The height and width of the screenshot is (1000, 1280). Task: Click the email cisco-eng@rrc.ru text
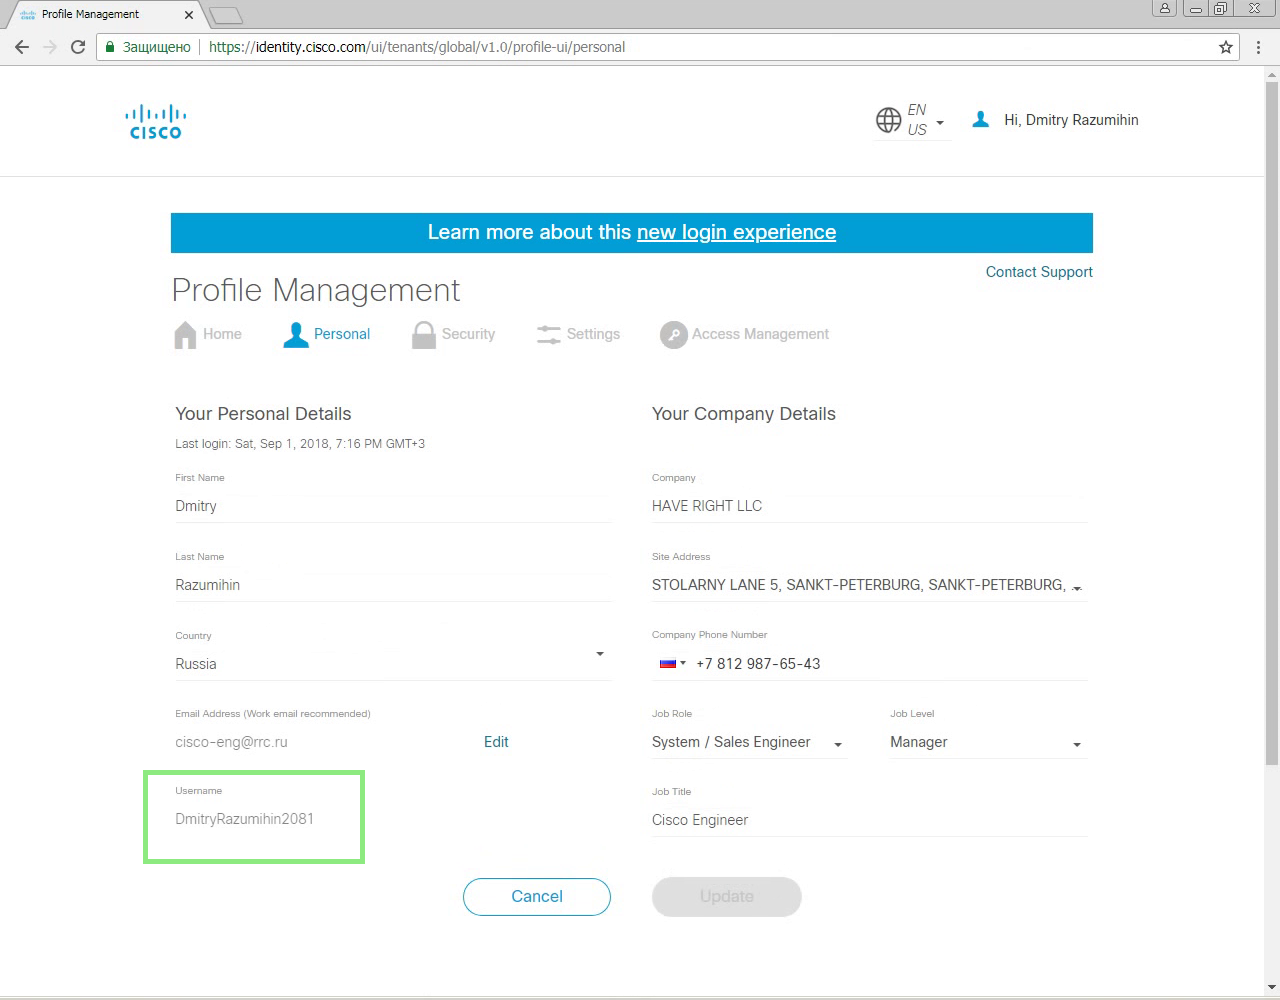(x=231, y=742)
